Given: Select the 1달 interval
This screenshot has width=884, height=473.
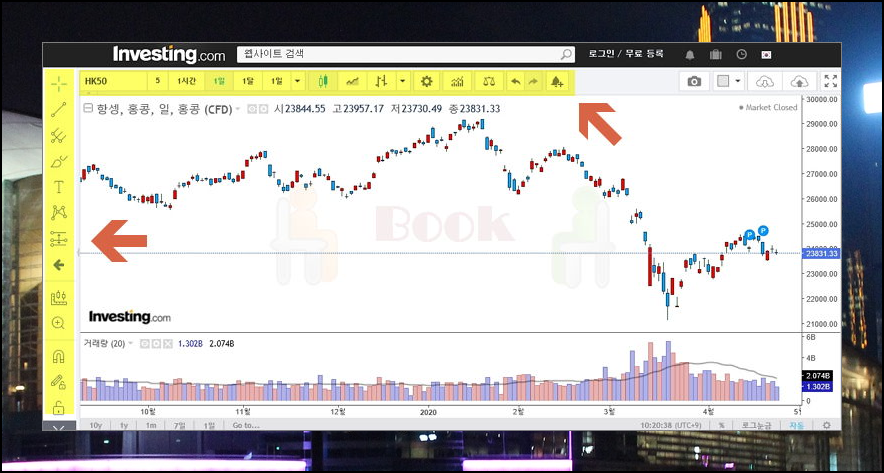Looking at the screenshot, I should (x=248, y=81).
